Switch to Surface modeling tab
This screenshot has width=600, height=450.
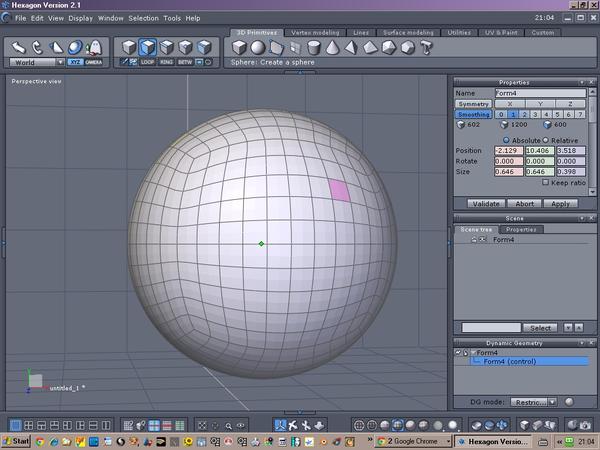tap(408, 33)
